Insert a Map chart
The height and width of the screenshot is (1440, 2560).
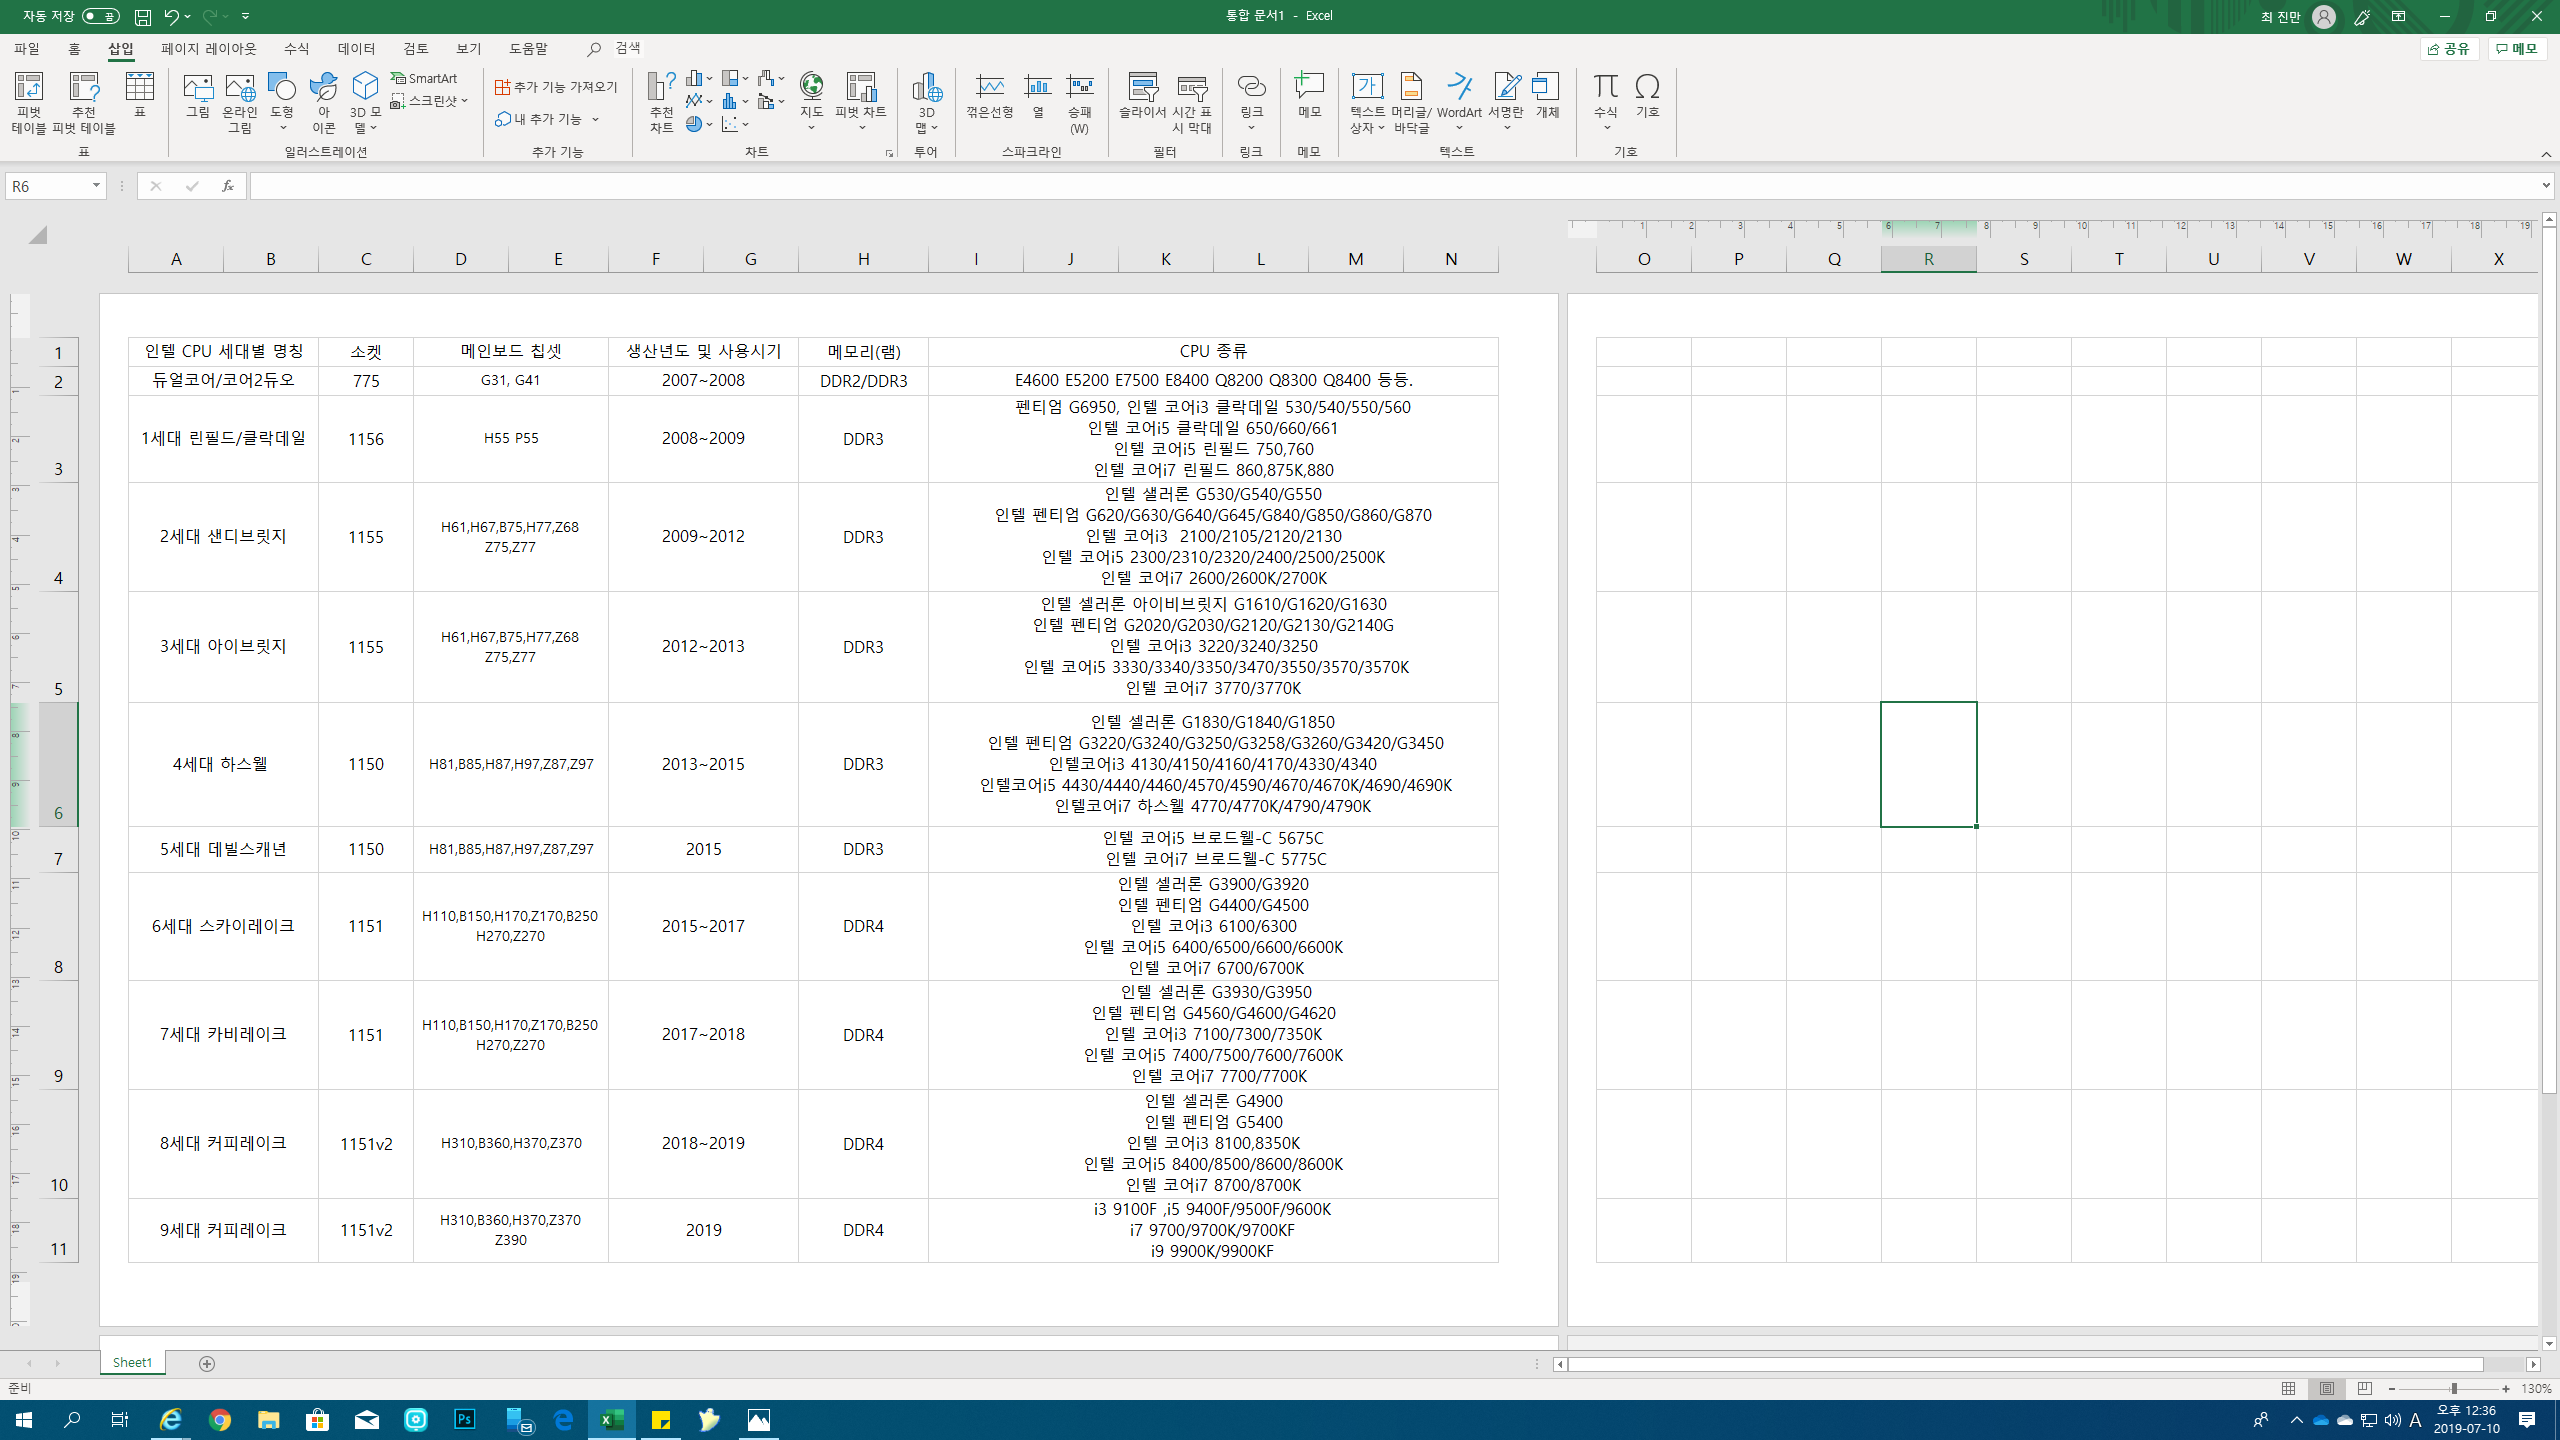812,103
